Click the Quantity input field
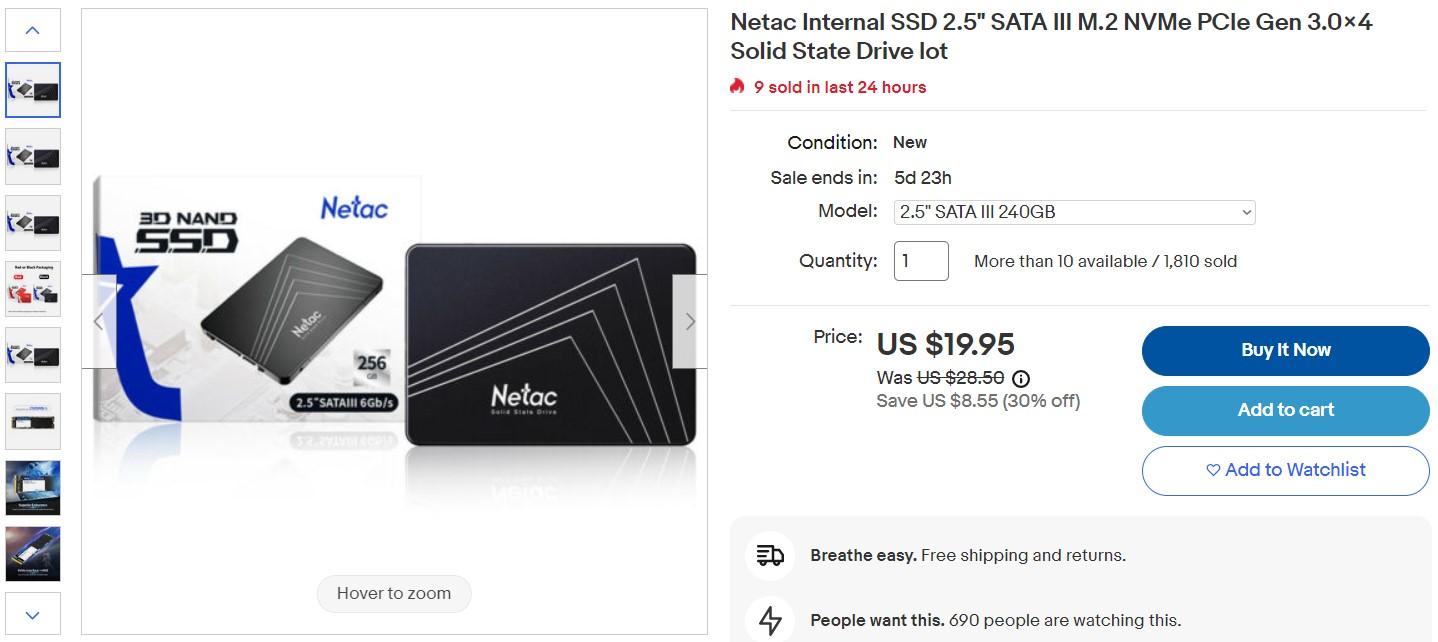This screenshot has height=642, width=1438. coord(920,260)
